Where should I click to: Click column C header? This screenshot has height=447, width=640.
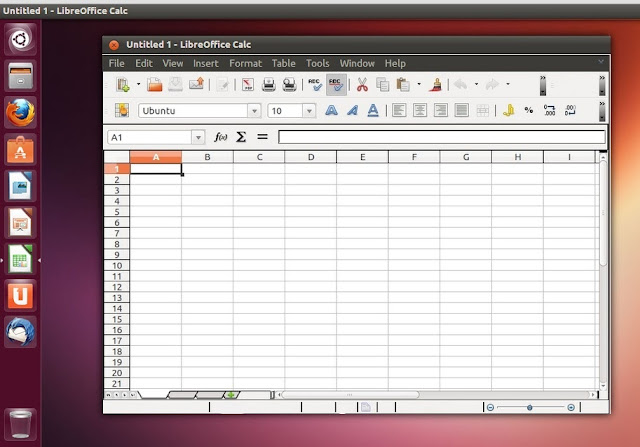click(259, 157)
